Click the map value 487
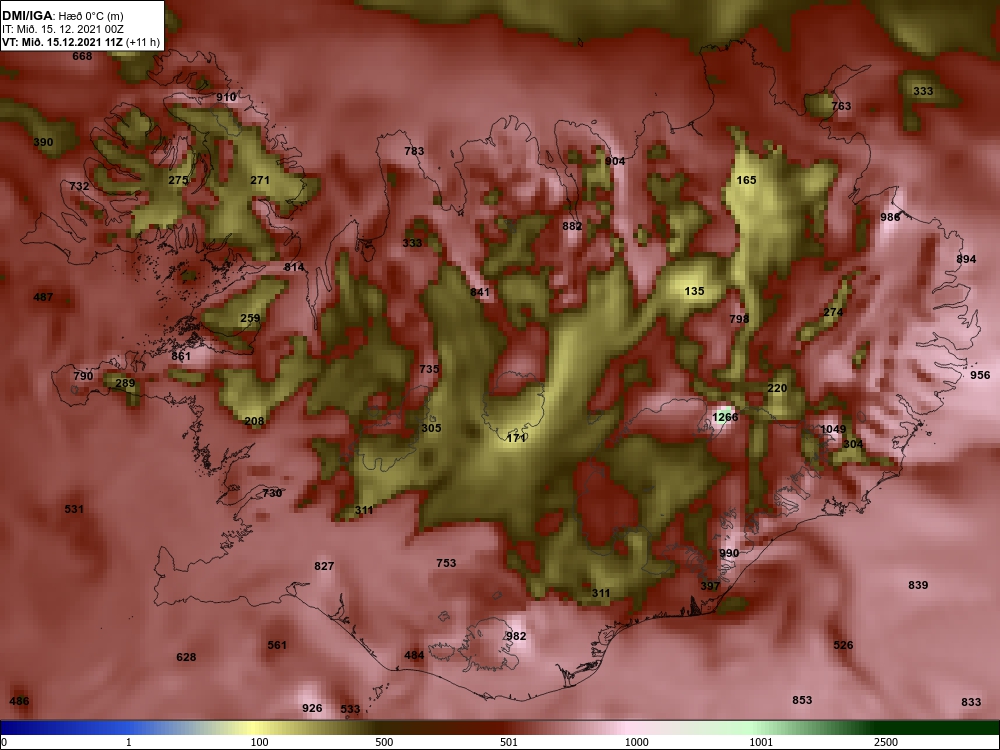This screenshot has height=750, width=1000. coord(43,297)
